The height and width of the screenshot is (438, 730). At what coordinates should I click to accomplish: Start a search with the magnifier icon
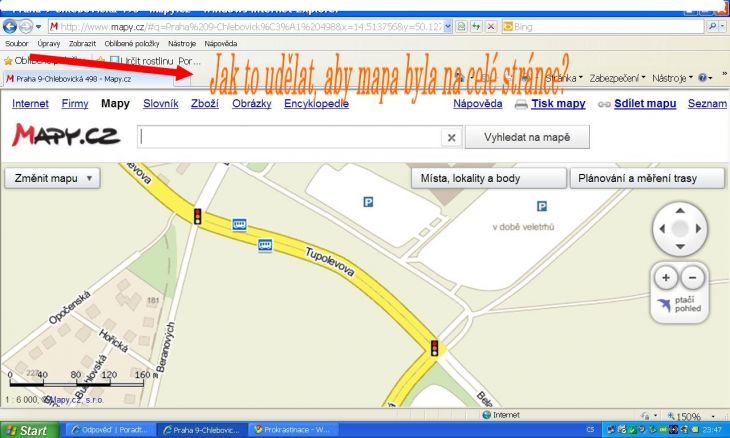pos(713,27)
